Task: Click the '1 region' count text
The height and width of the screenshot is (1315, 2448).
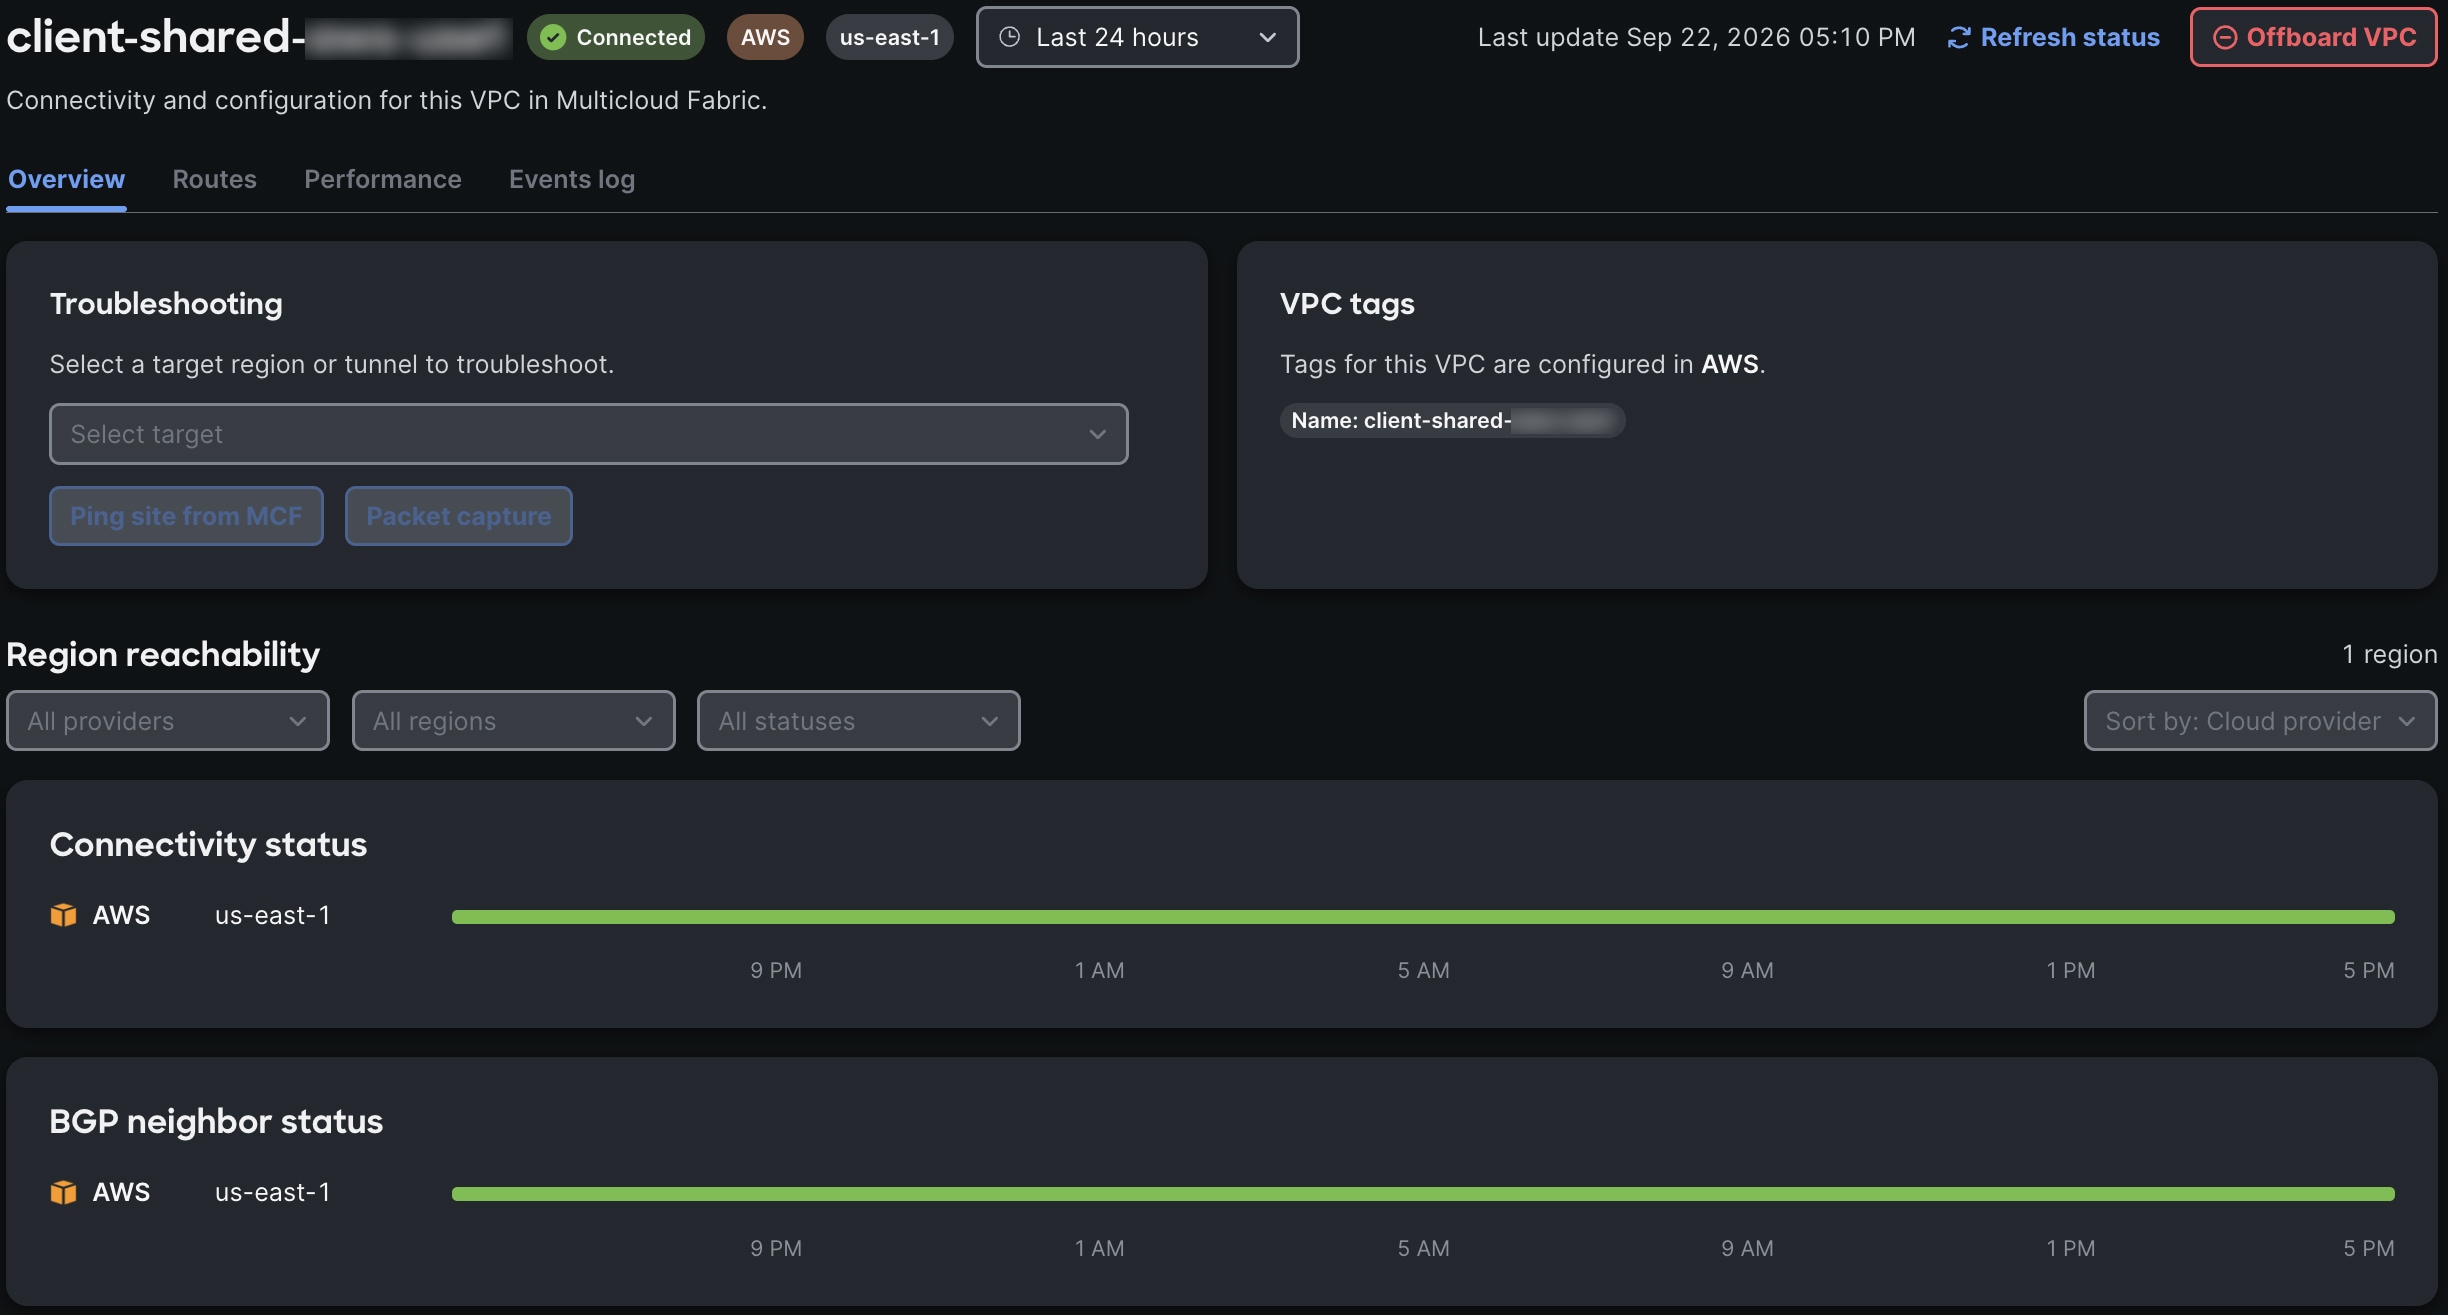Action: point(2389,654)
